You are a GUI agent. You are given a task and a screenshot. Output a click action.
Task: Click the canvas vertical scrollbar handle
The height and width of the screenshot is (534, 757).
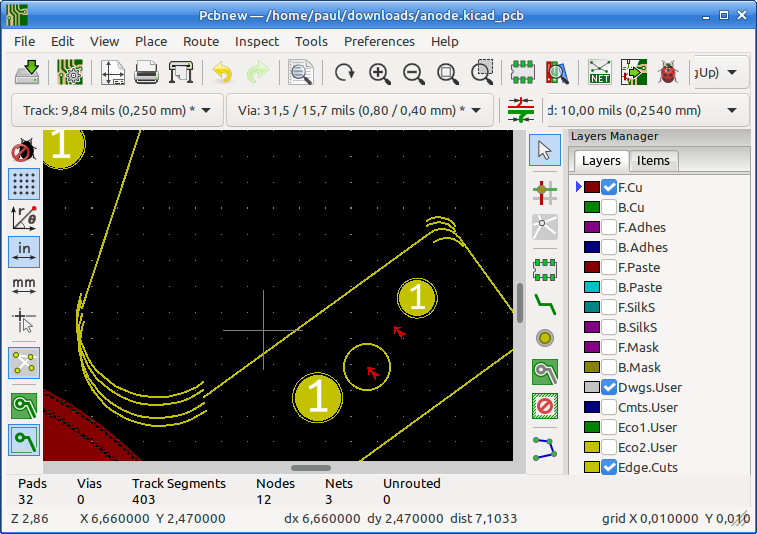point(520,303)
